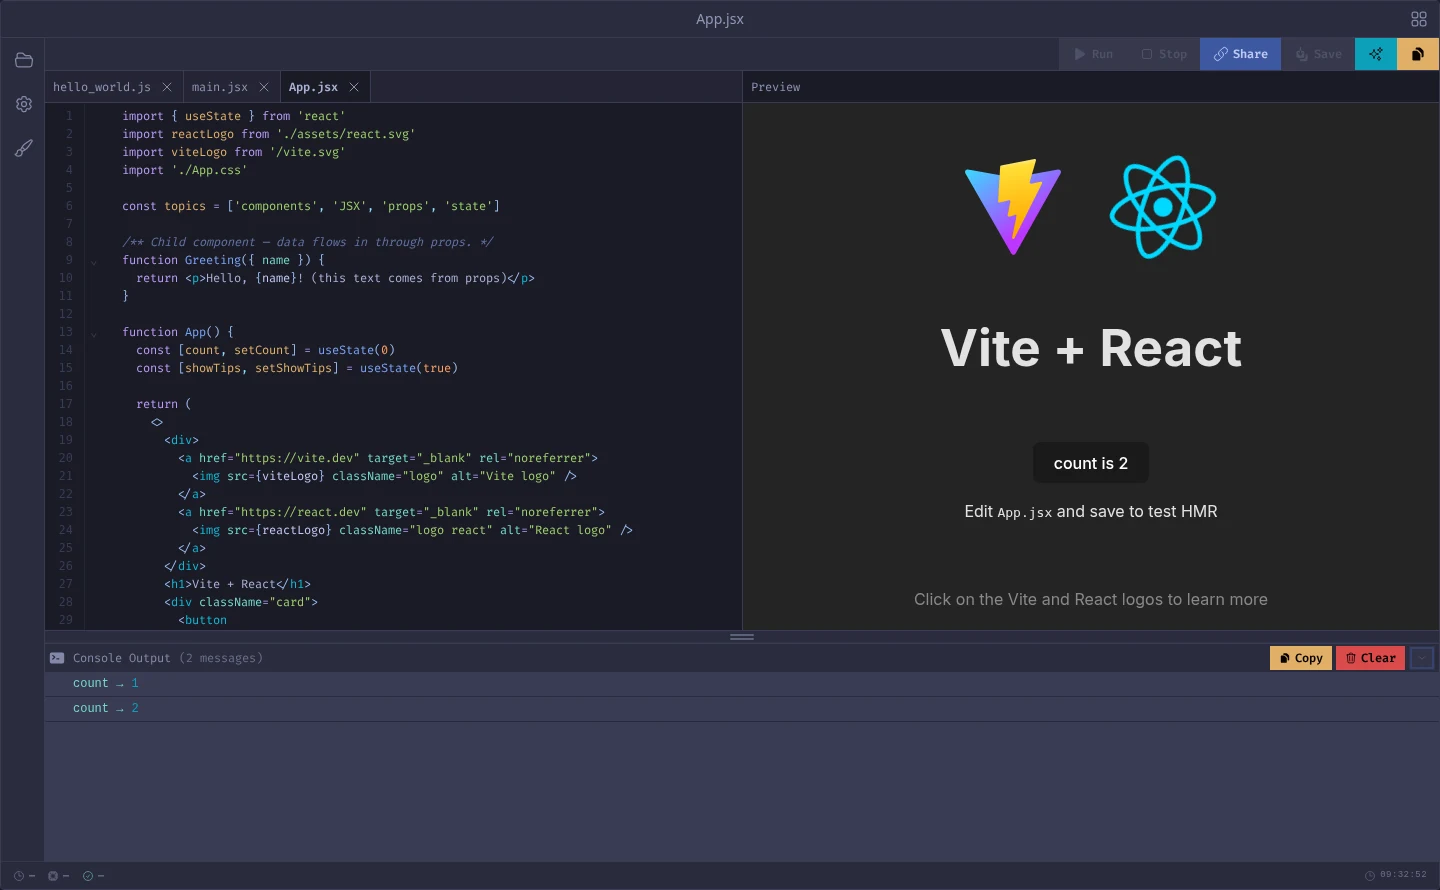Click the paintbrush theme icon in the sidebar
Viewport: 1440px width, 890px height.
click(24, 148)
